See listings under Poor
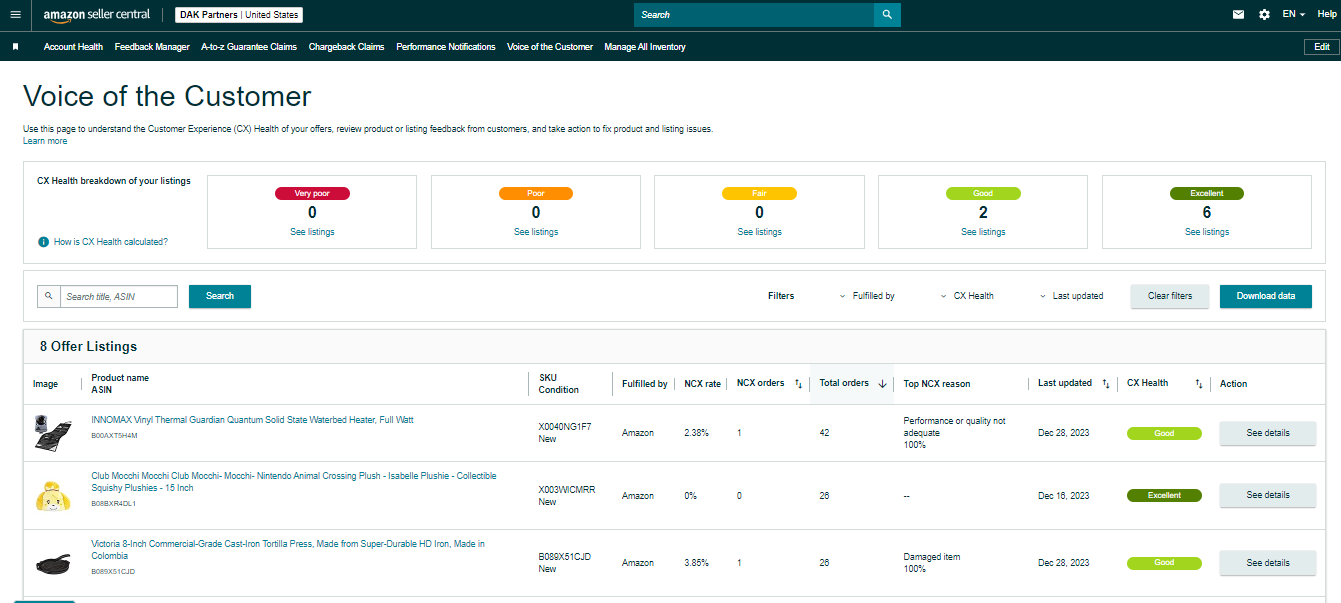Screen dimensions: 1341x603 (536, 232)
